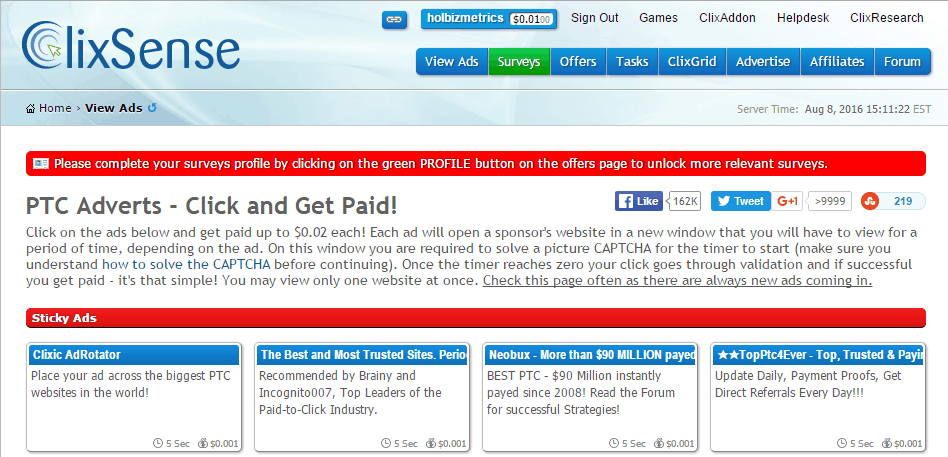Click the >9999 Google plus count

tap(830, 201)
